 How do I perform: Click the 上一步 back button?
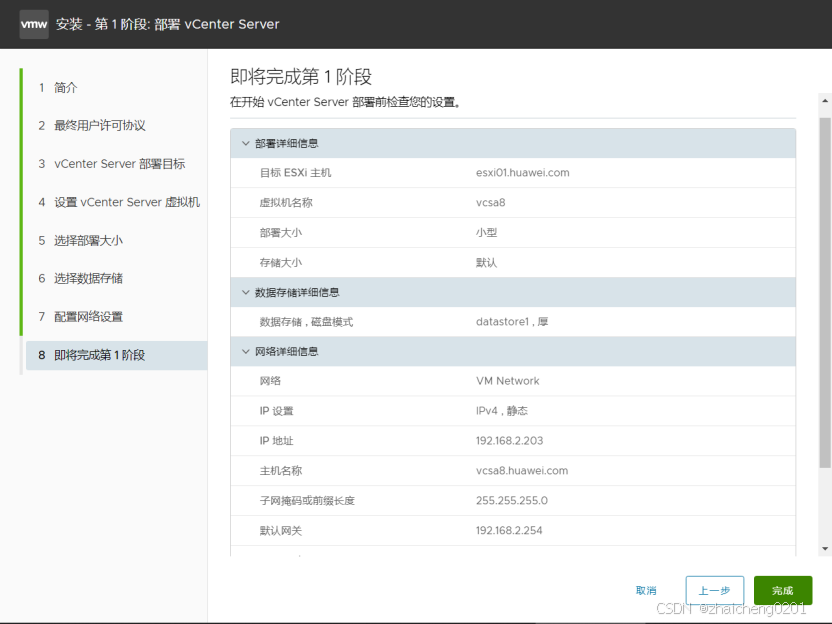(x=714, y=591)
